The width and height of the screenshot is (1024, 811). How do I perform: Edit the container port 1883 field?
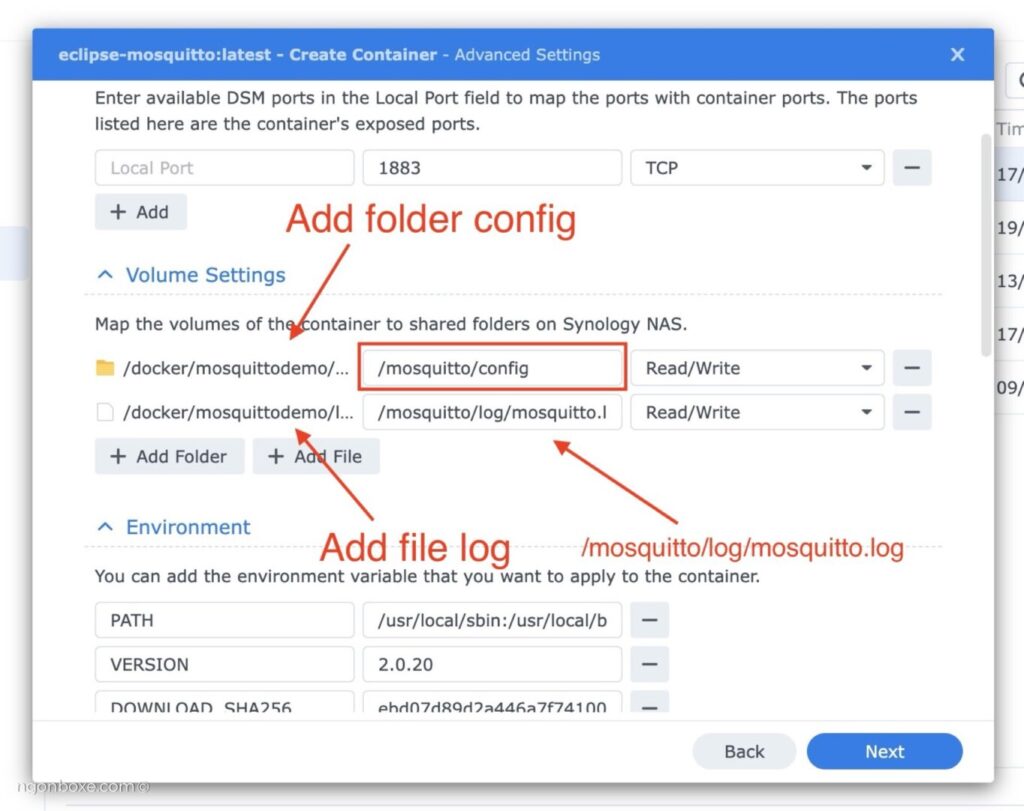click(492, 168)
